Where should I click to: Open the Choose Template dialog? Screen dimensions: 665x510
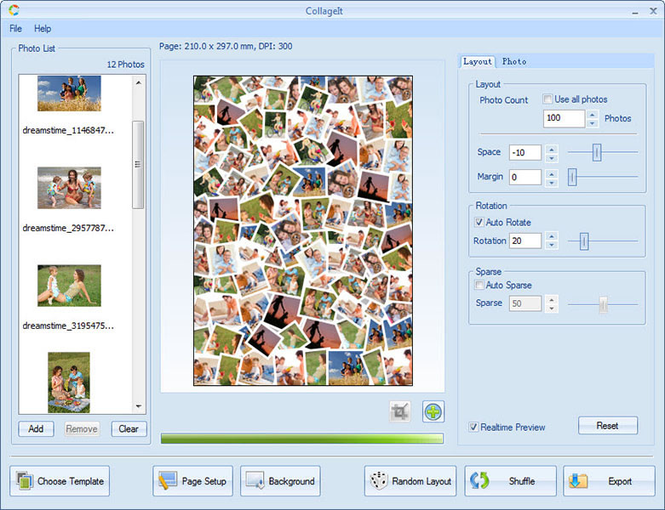[x=59, y=481]
